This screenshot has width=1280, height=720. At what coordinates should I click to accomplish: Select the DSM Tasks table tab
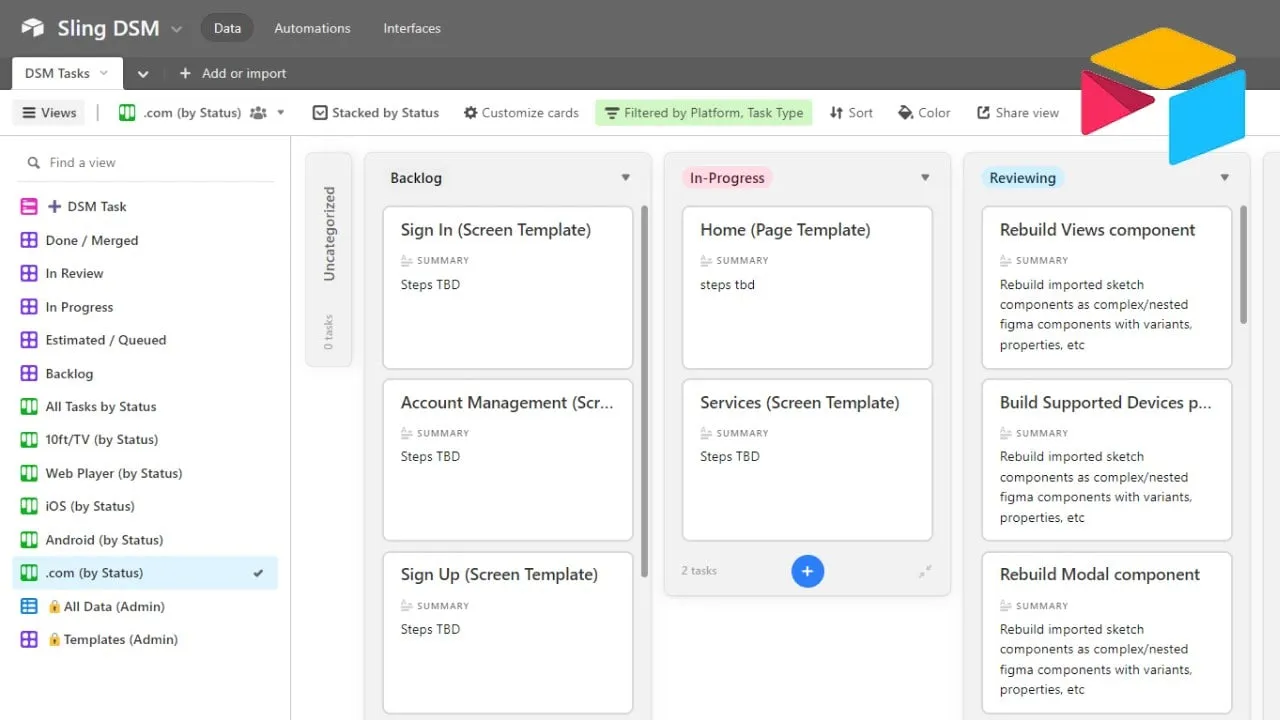67,73
